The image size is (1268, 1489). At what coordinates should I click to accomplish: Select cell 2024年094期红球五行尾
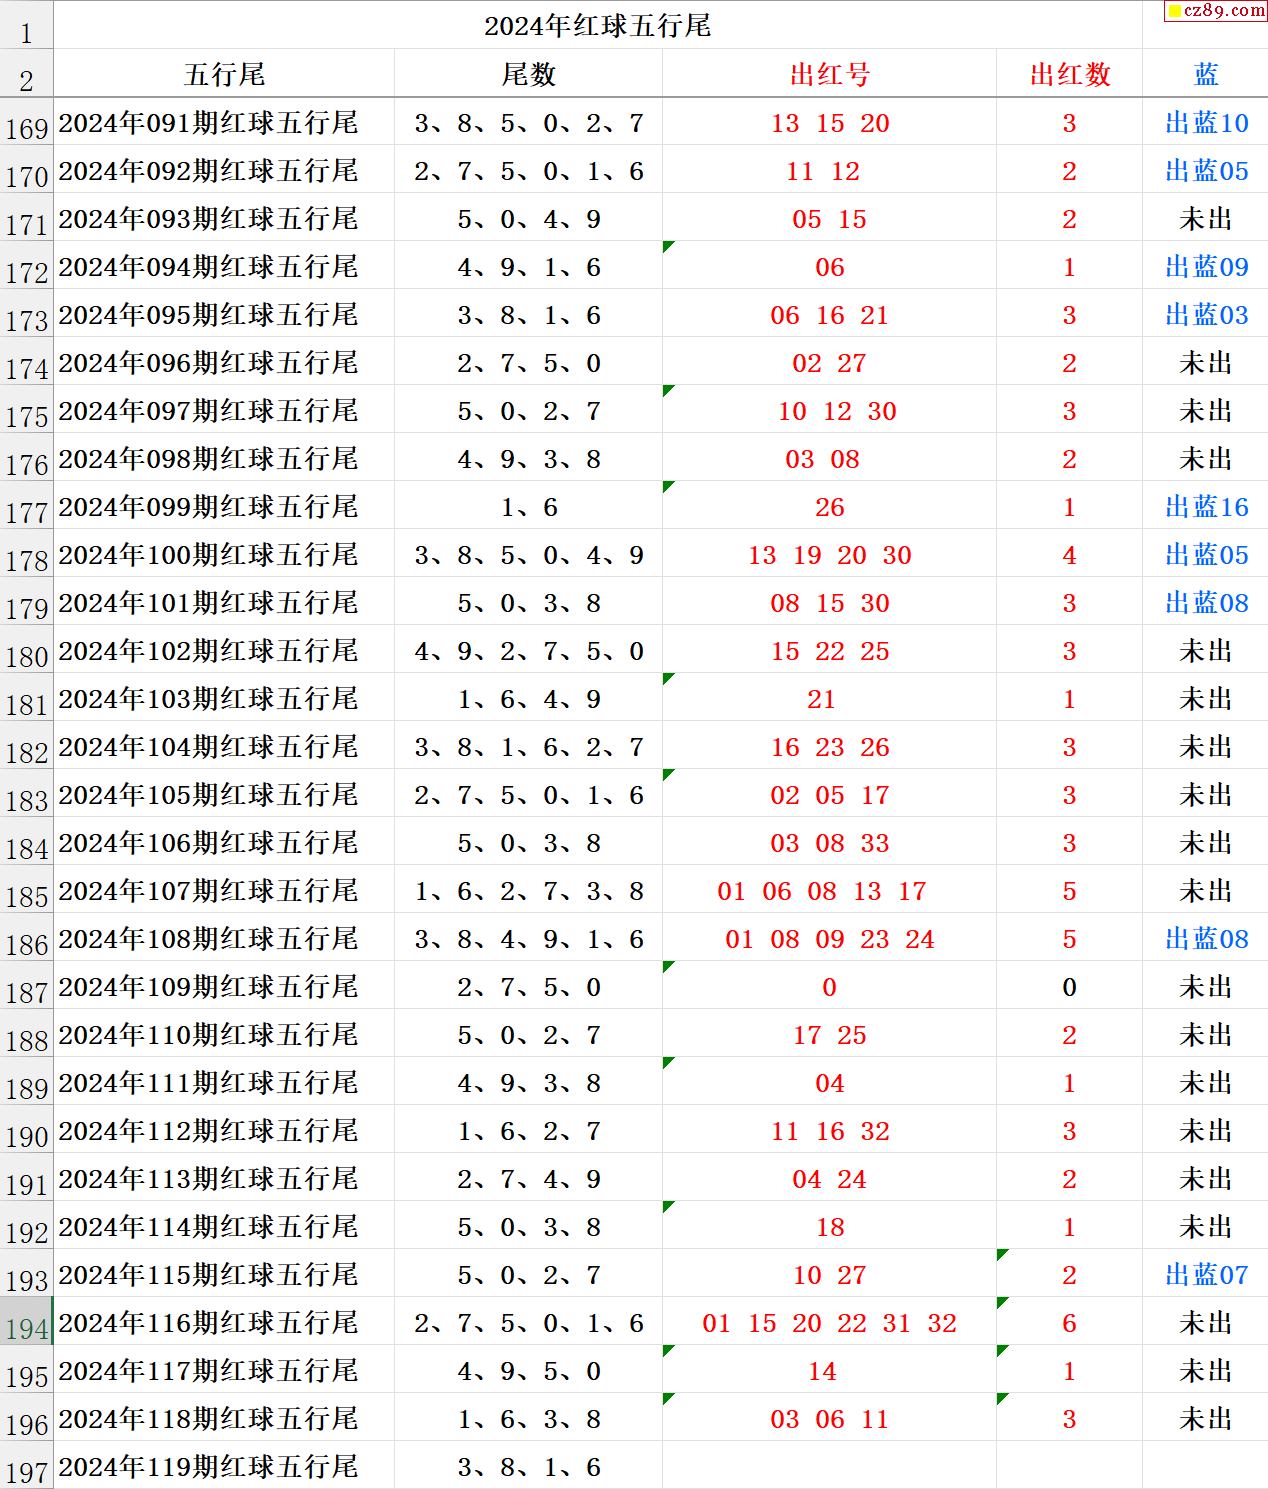224,267
